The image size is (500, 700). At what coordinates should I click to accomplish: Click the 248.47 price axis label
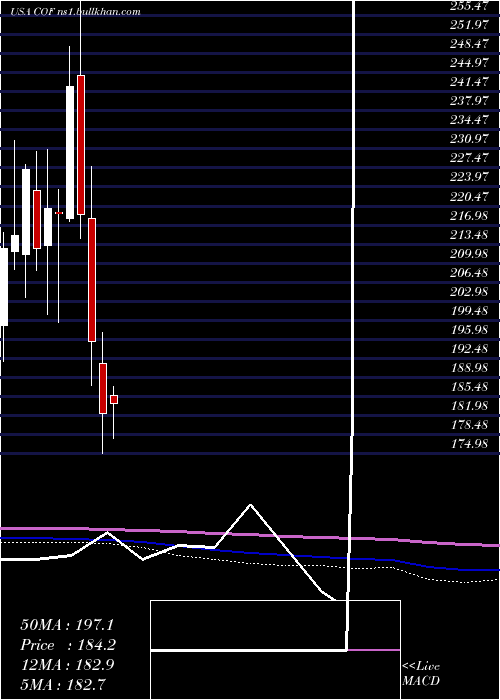[470, 44]
